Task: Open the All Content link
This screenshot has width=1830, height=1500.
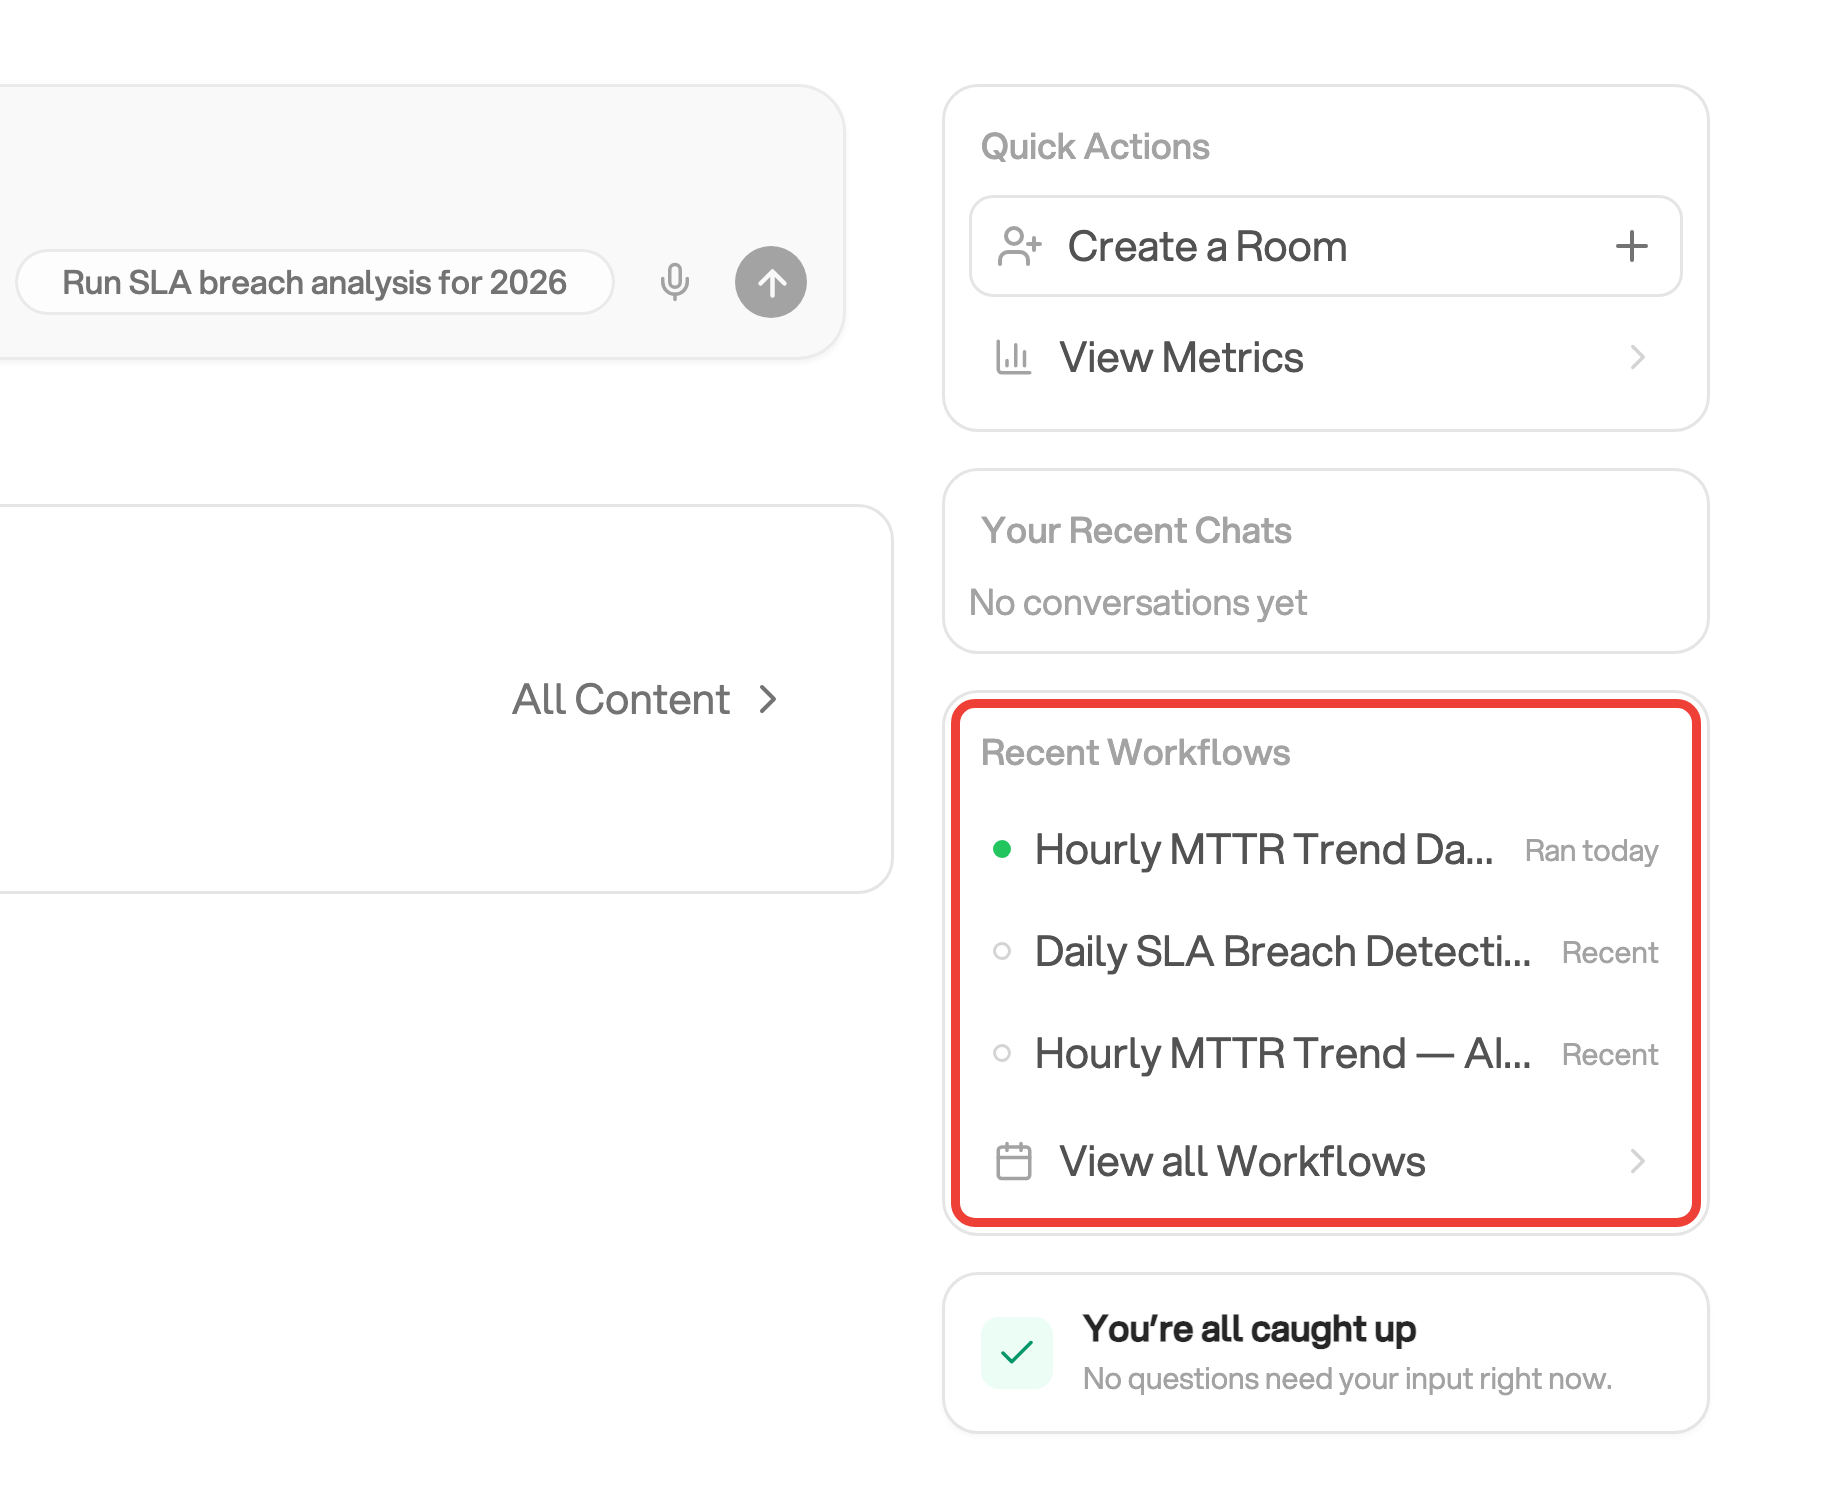Action: 645,699
